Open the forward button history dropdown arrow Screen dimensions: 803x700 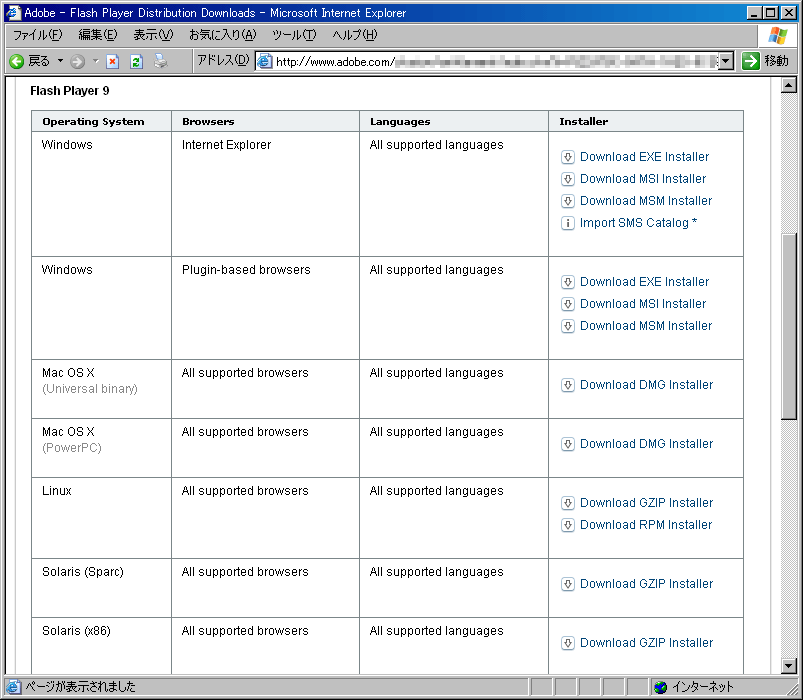(96, 61)
